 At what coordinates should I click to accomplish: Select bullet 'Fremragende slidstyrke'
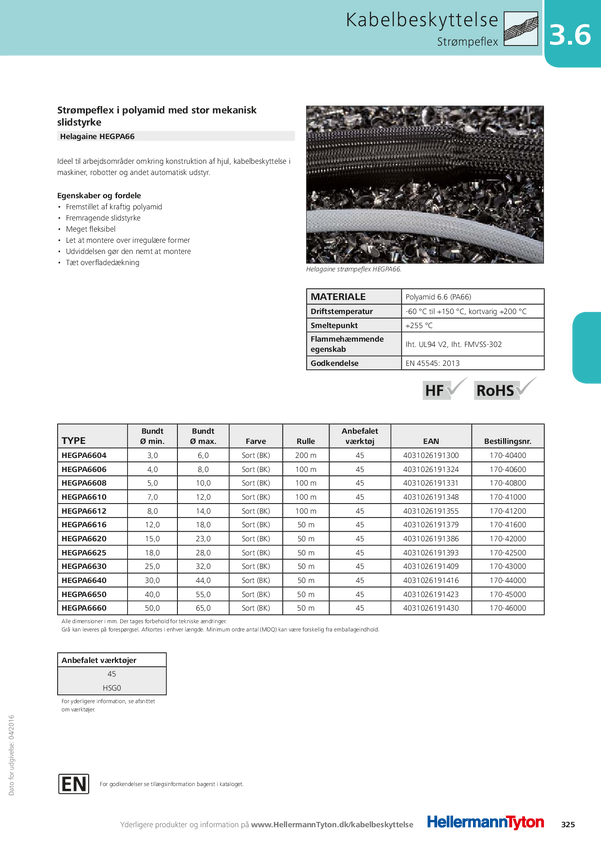(x=103, y=218)
